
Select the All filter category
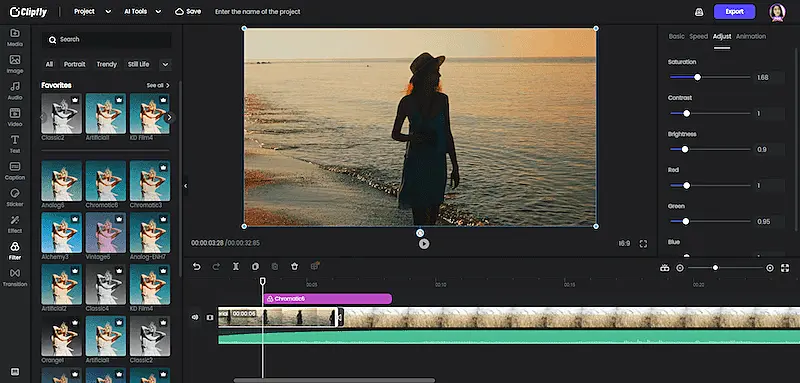(x=49, y=64)
